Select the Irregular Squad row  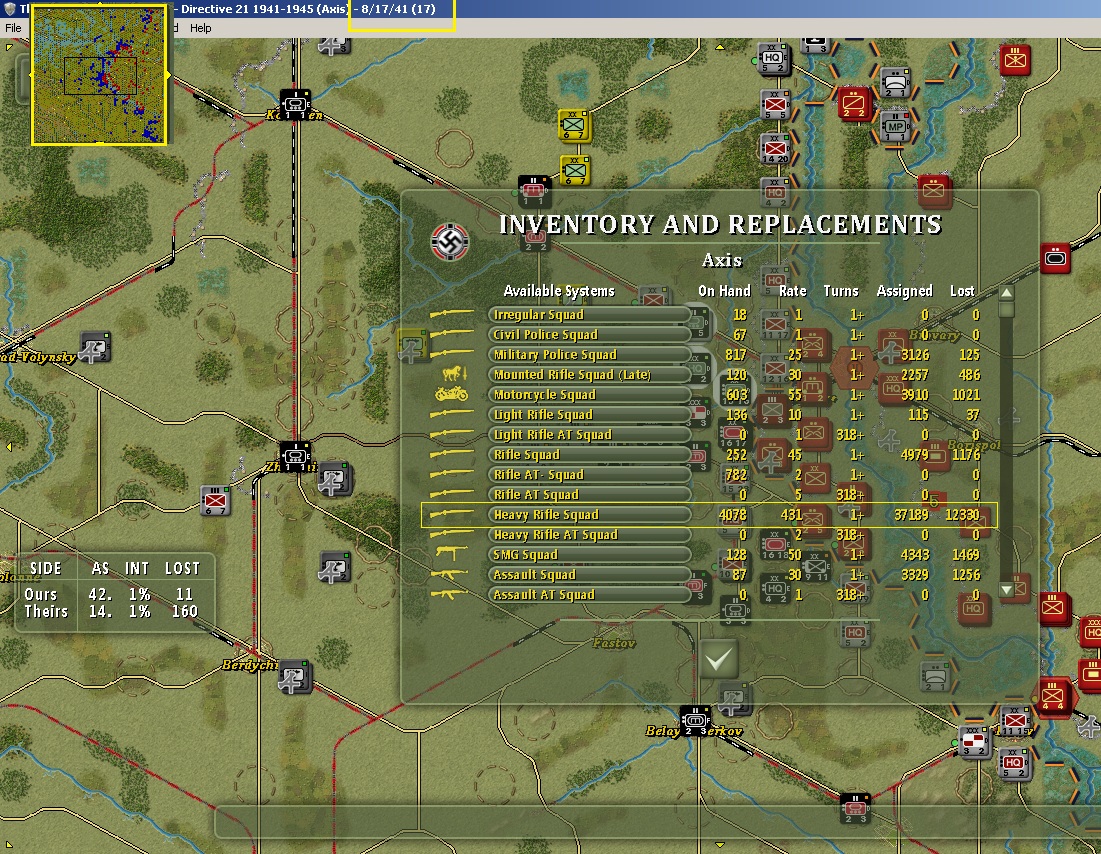click(590, 315)
